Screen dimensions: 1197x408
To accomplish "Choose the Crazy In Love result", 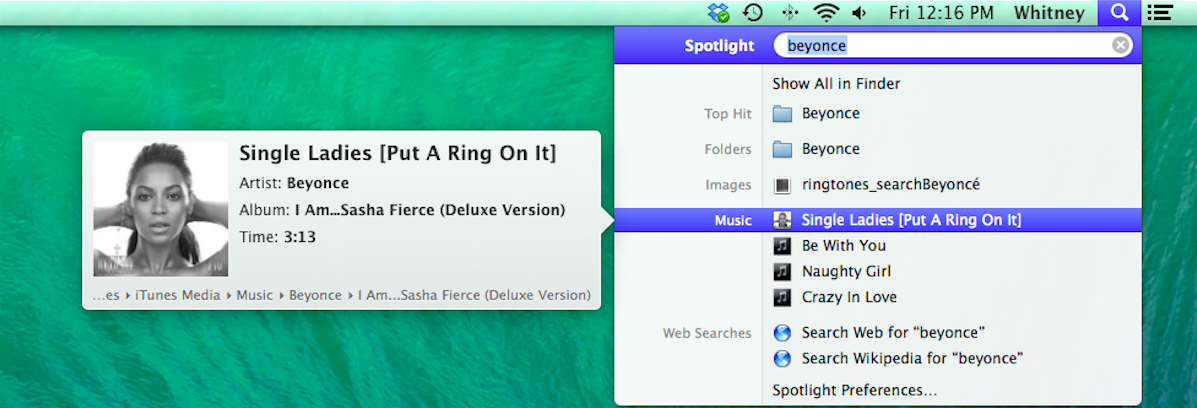I will click(x=849, y=297).
